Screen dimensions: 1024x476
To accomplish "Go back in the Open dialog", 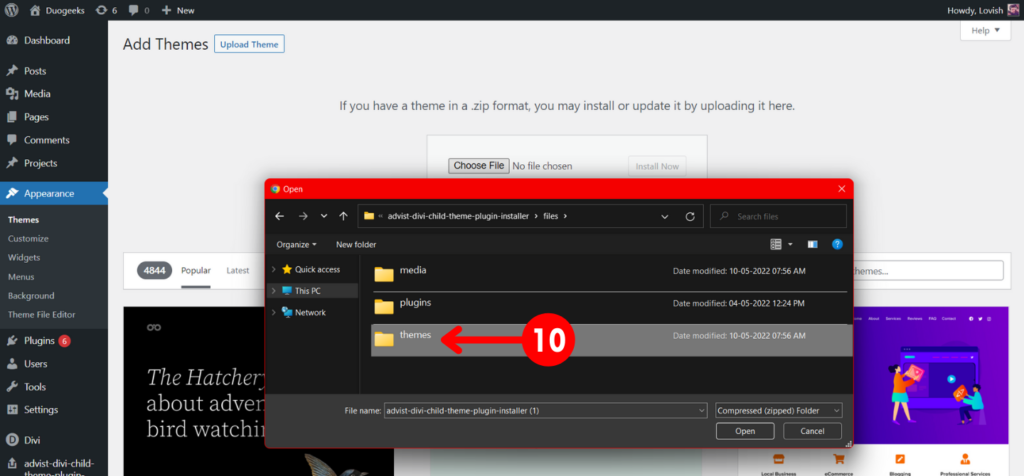I will (x=280, y=216).
